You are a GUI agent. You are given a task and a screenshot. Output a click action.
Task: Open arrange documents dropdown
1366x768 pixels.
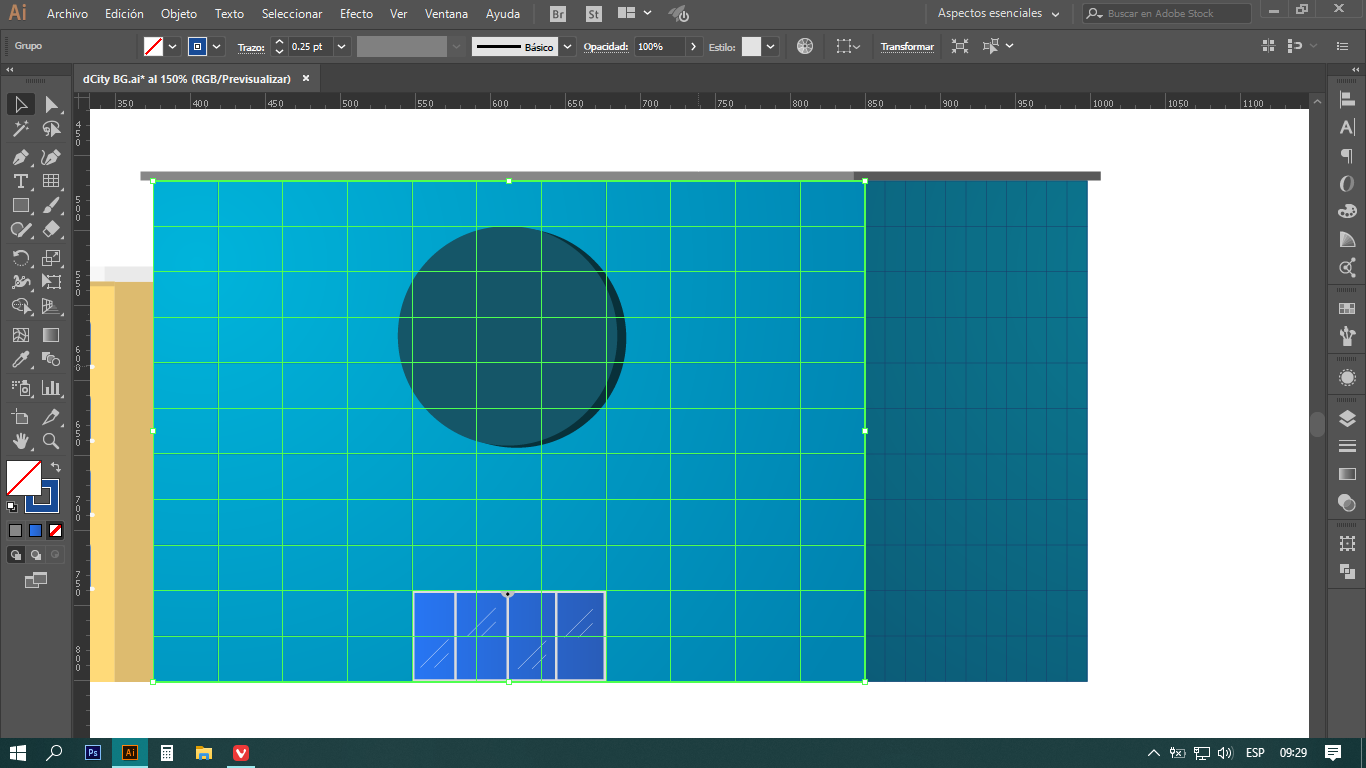(x=635, y=14)
